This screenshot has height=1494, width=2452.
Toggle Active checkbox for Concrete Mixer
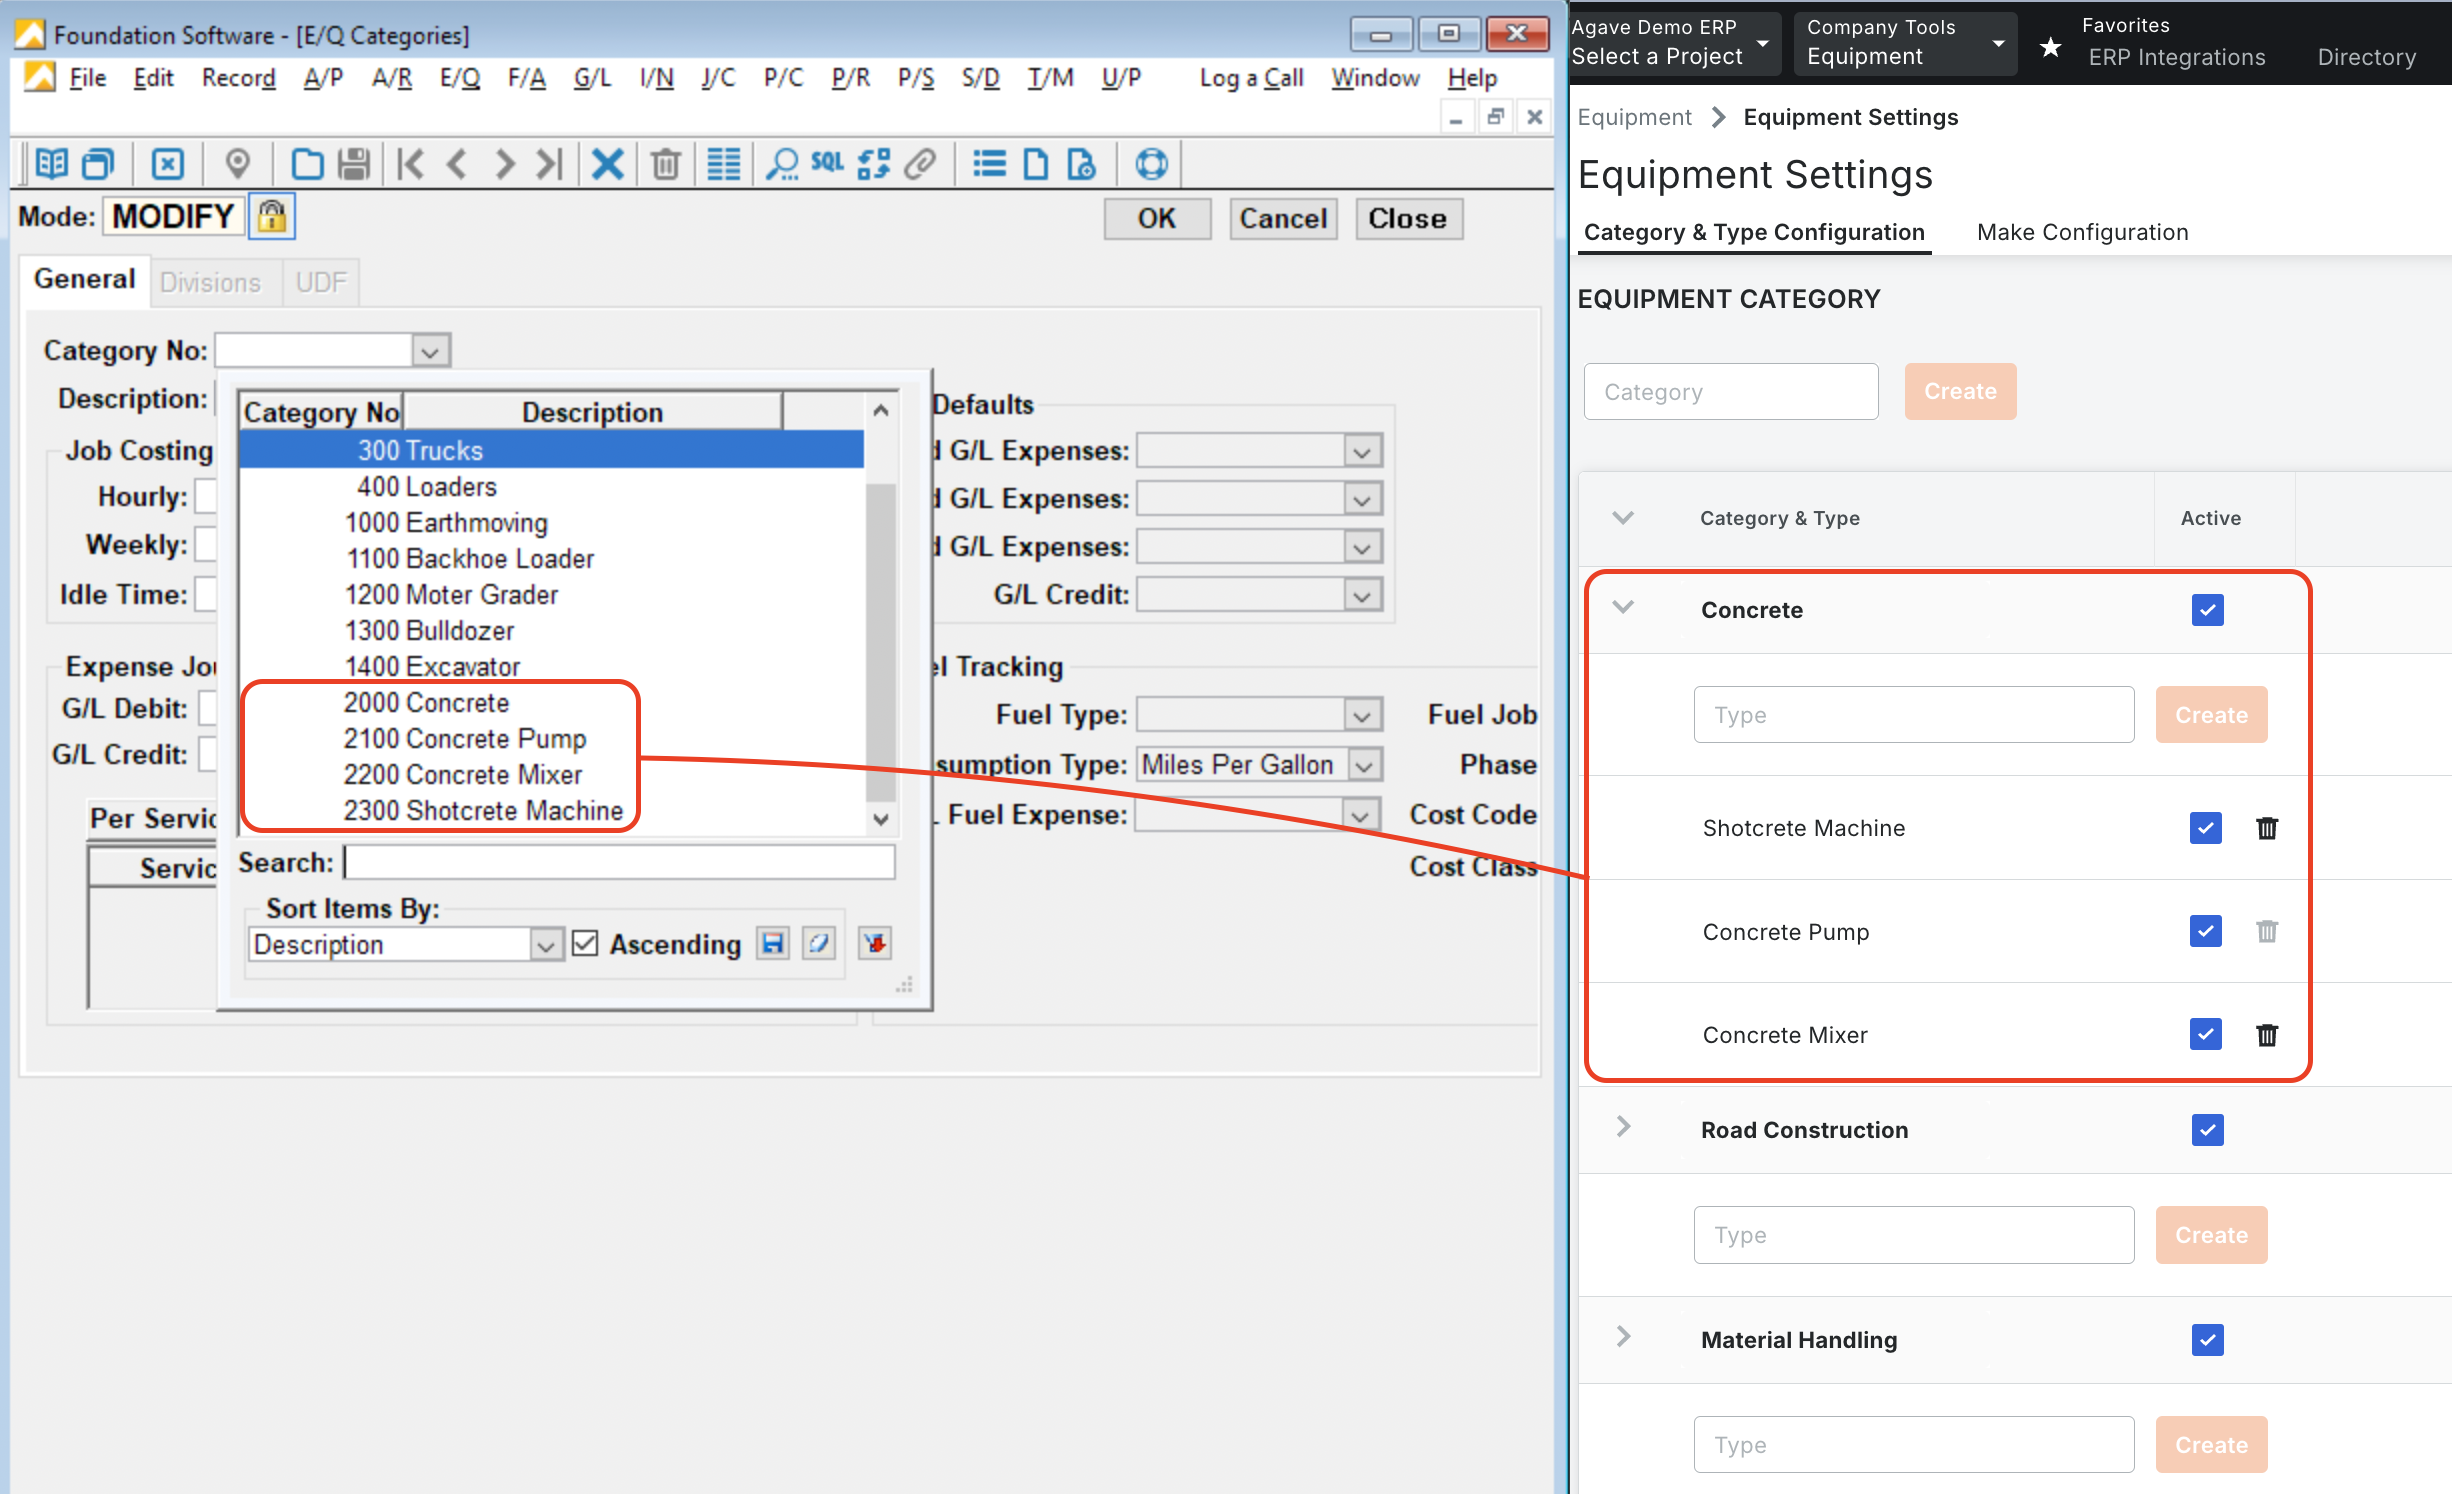point(2203,1033)
